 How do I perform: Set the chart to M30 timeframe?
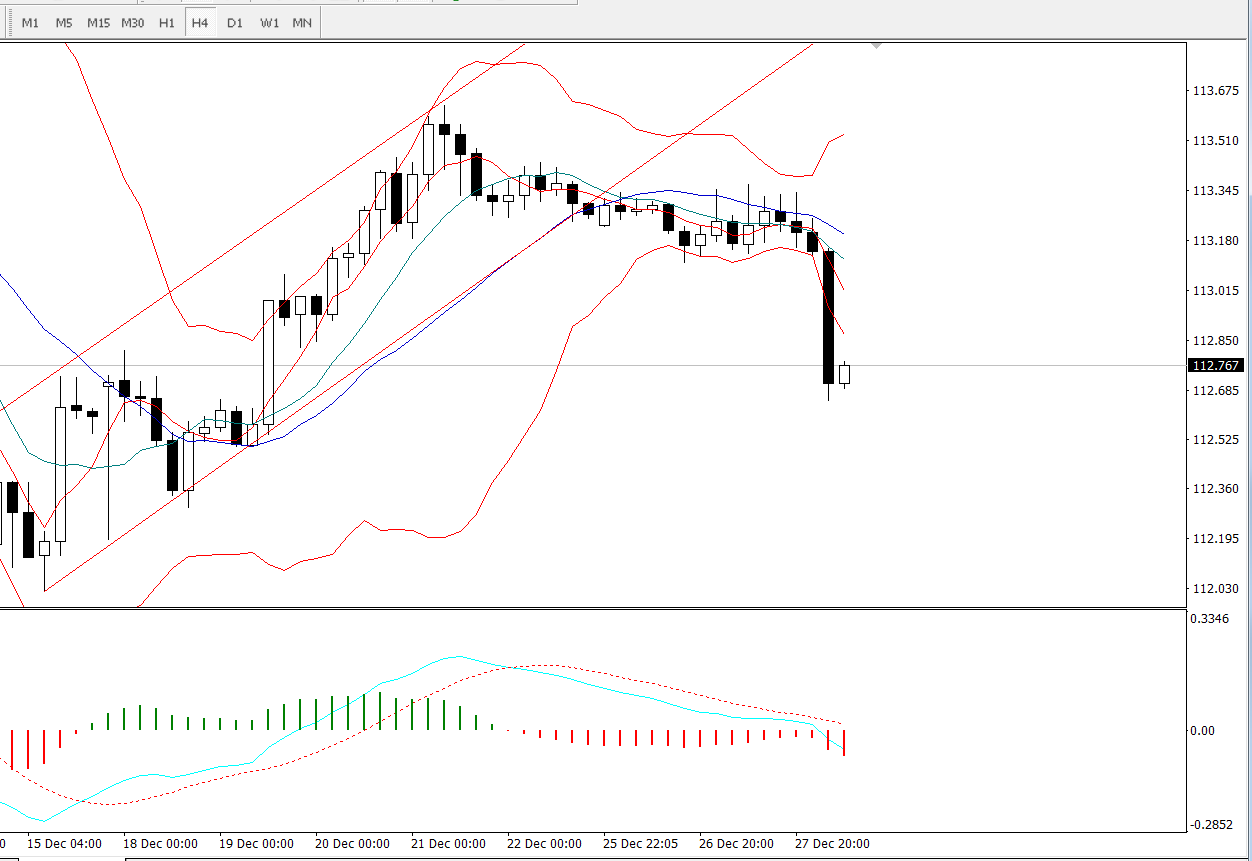132,22
